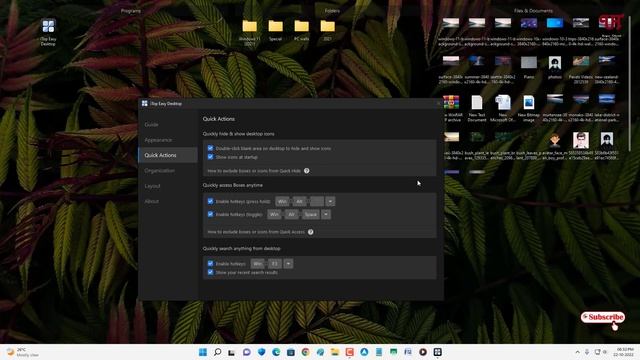Open weather widget on the taskbar
The width and height of the screenshot is (640, 360).
coord(22,352)
